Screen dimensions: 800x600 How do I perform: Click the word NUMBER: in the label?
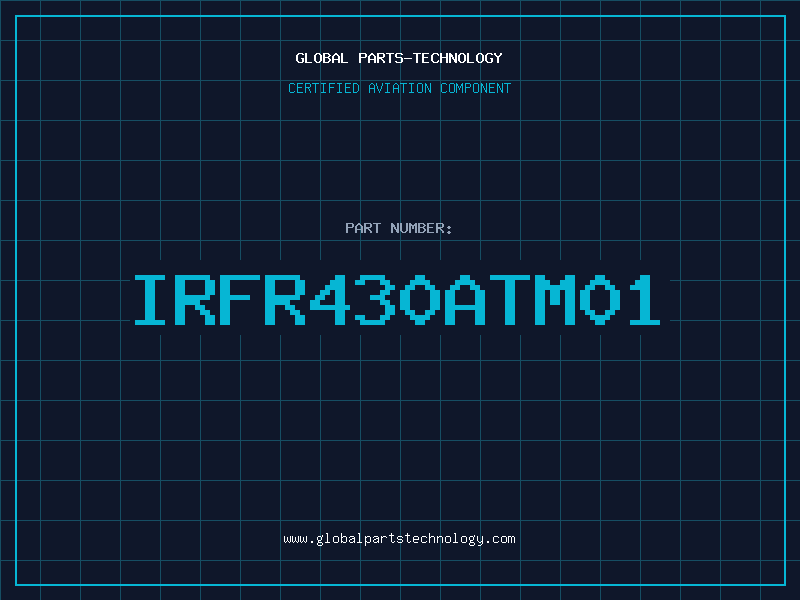[419, 228]
